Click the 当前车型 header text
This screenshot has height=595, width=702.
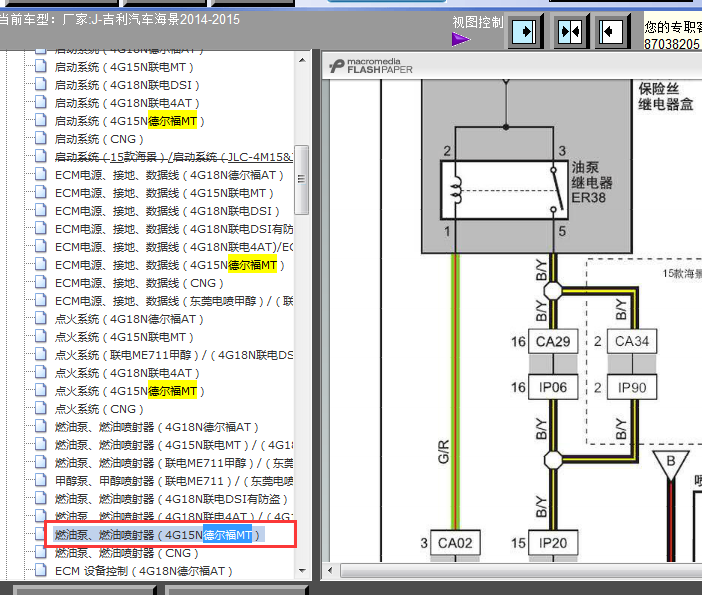120,20
